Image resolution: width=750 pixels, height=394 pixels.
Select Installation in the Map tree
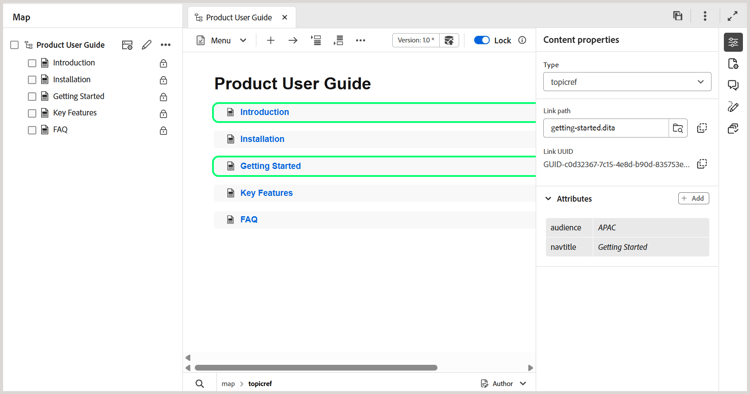[71, 79]
